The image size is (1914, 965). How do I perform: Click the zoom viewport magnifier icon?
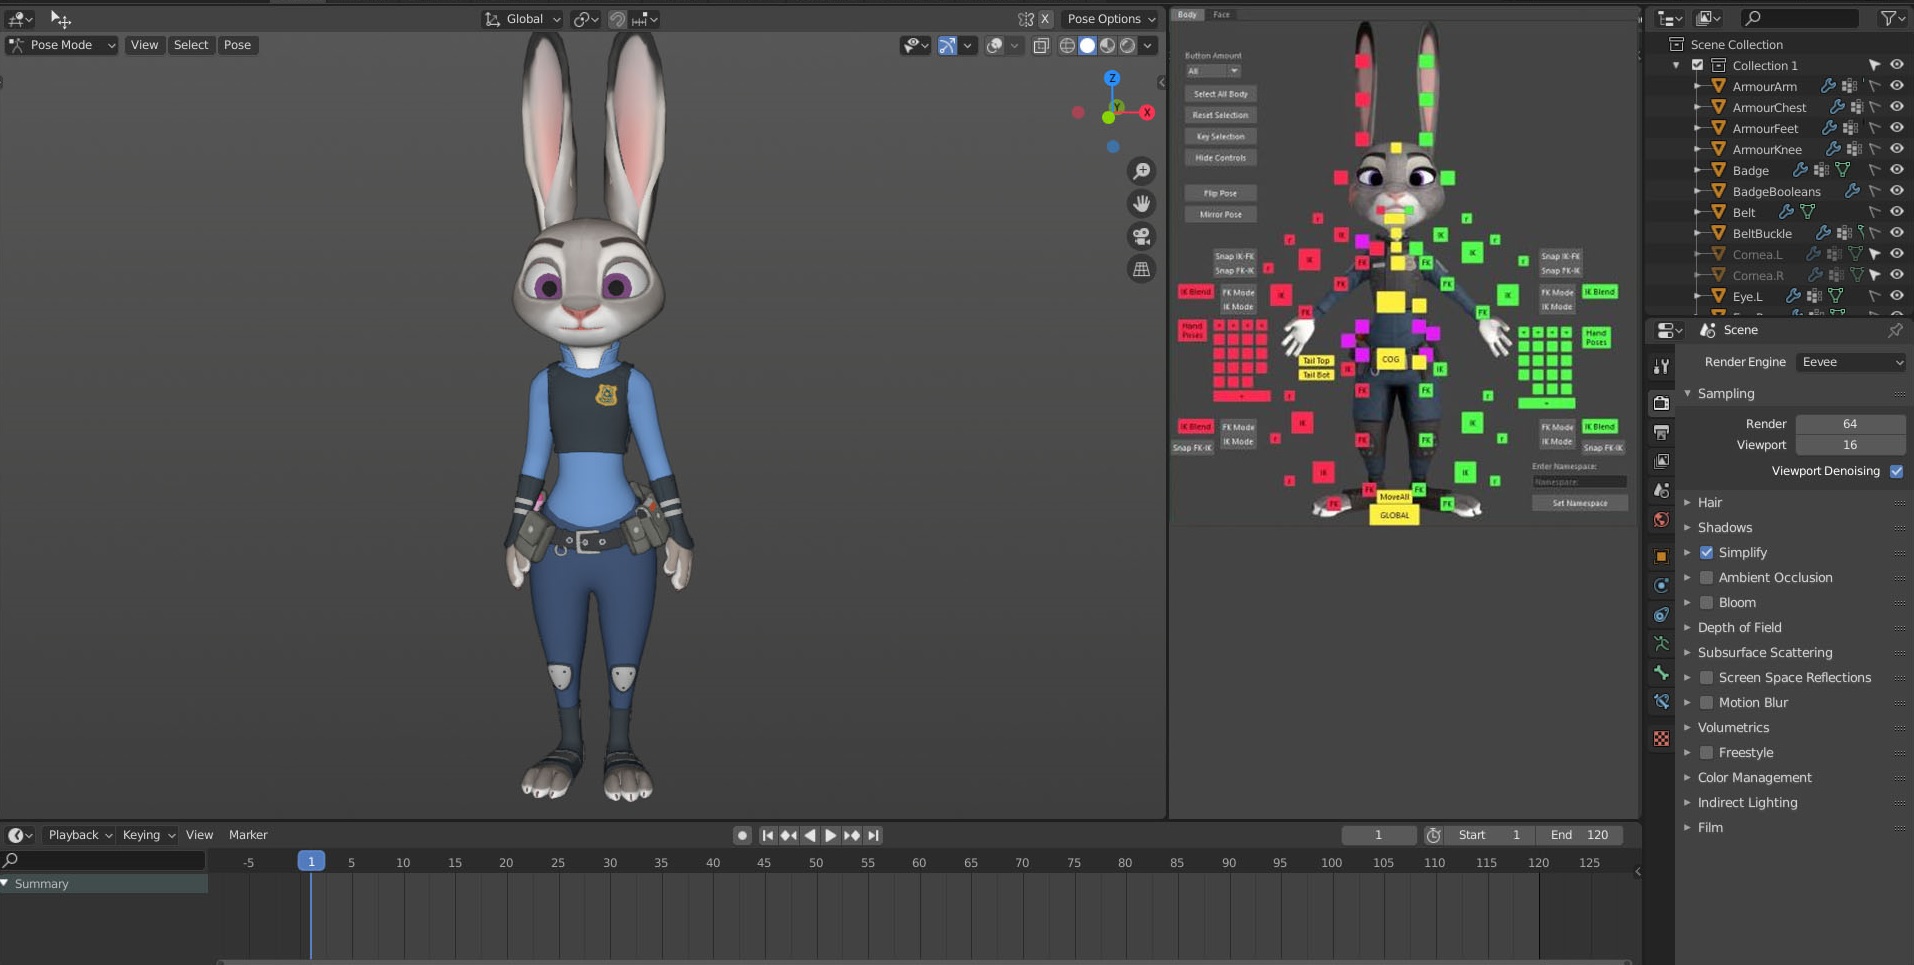pos(1141,171)
